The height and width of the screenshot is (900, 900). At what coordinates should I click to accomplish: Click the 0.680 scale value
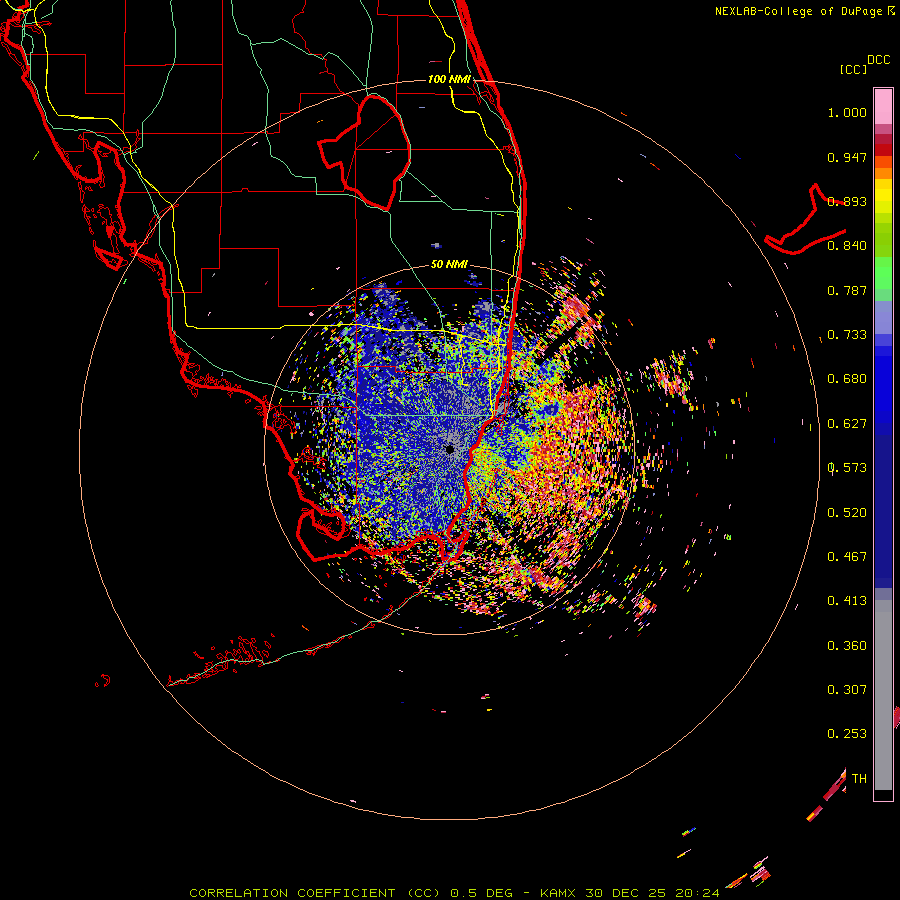(x=847, y=379)
